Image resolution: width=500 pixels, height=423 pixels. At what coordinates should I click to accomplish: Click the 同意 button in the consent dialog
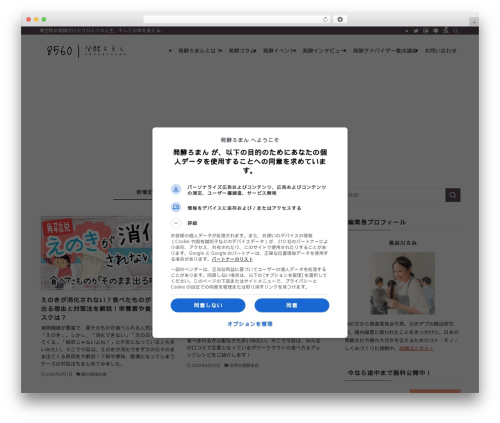click(292, 305)
